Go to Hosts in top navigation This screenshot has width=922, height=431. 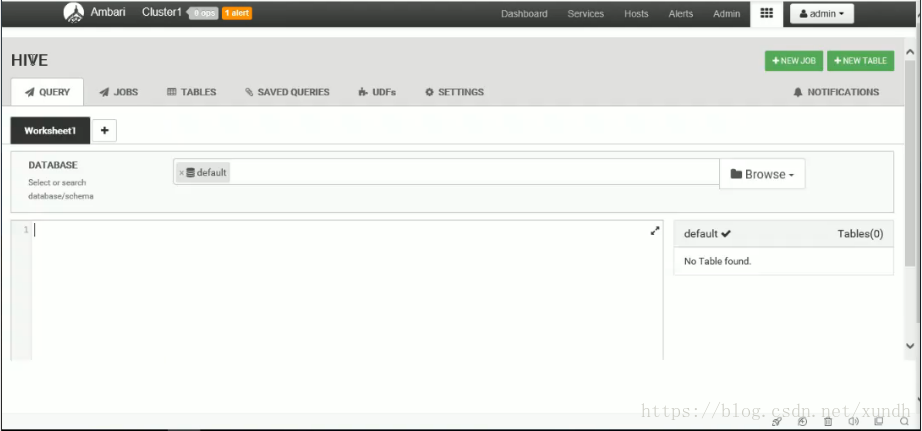click(x=636, y=14)
